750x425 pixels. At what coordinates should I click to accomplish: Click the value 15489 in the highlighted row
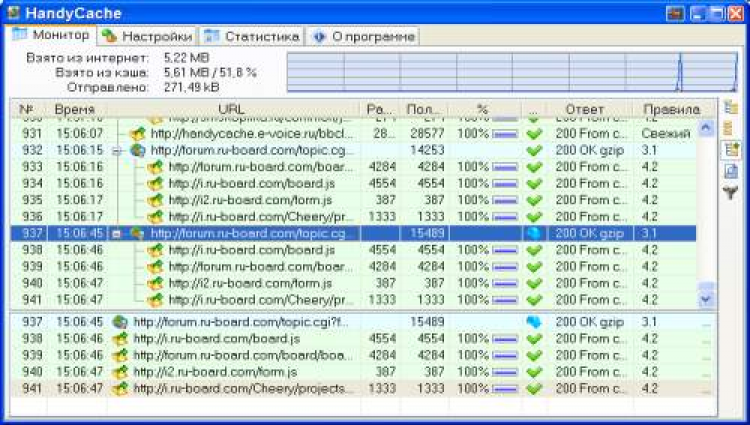(x=427, y=233)
